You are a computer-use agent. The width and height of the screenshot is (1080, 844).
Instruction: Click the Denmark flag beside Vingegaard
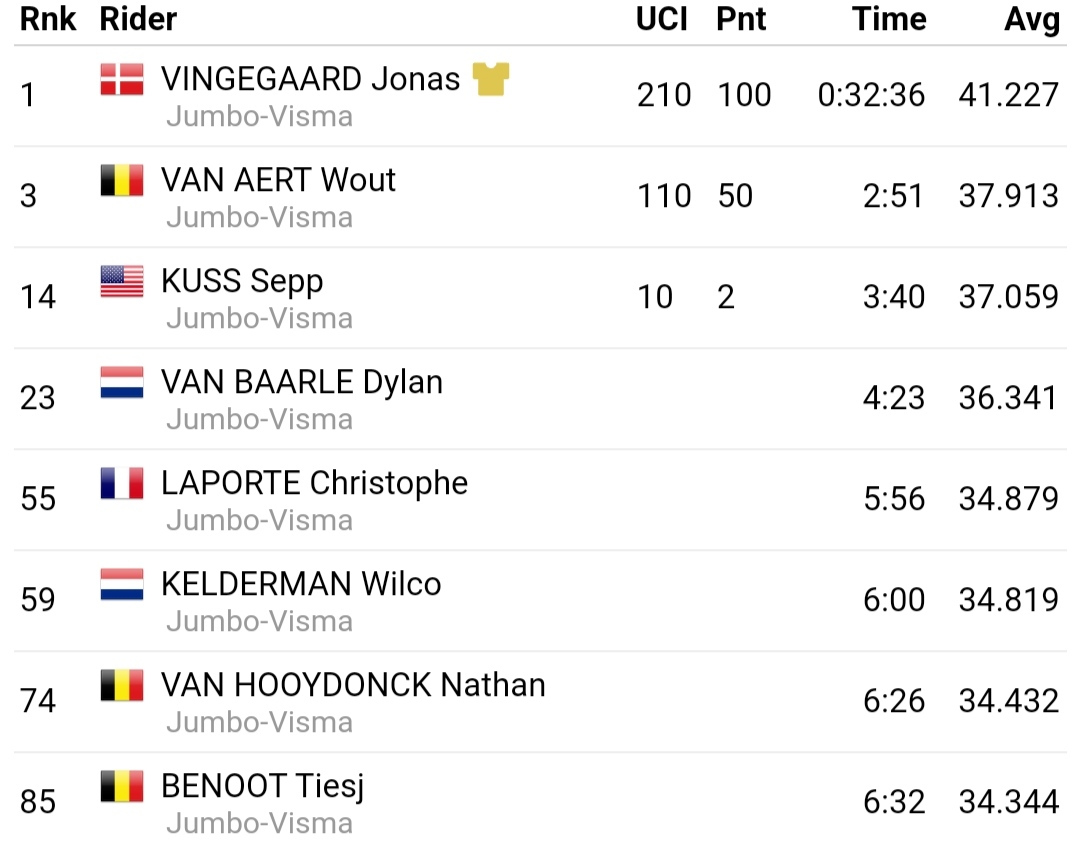[122, 79]
